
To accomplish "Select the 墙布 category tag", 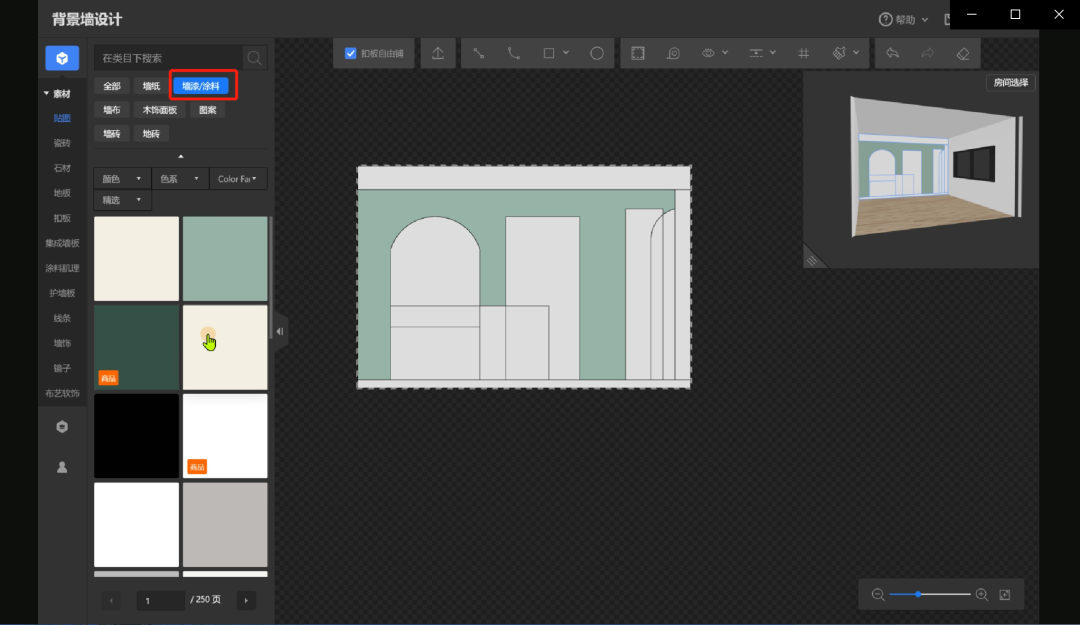I will click(x=112, y=110).
